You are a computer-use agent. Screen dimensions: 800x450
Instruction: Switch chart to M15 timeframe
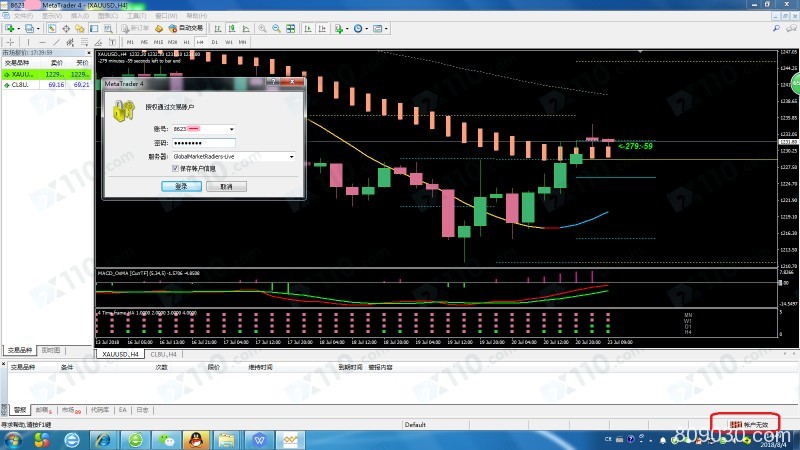click(x=158, y=42)
